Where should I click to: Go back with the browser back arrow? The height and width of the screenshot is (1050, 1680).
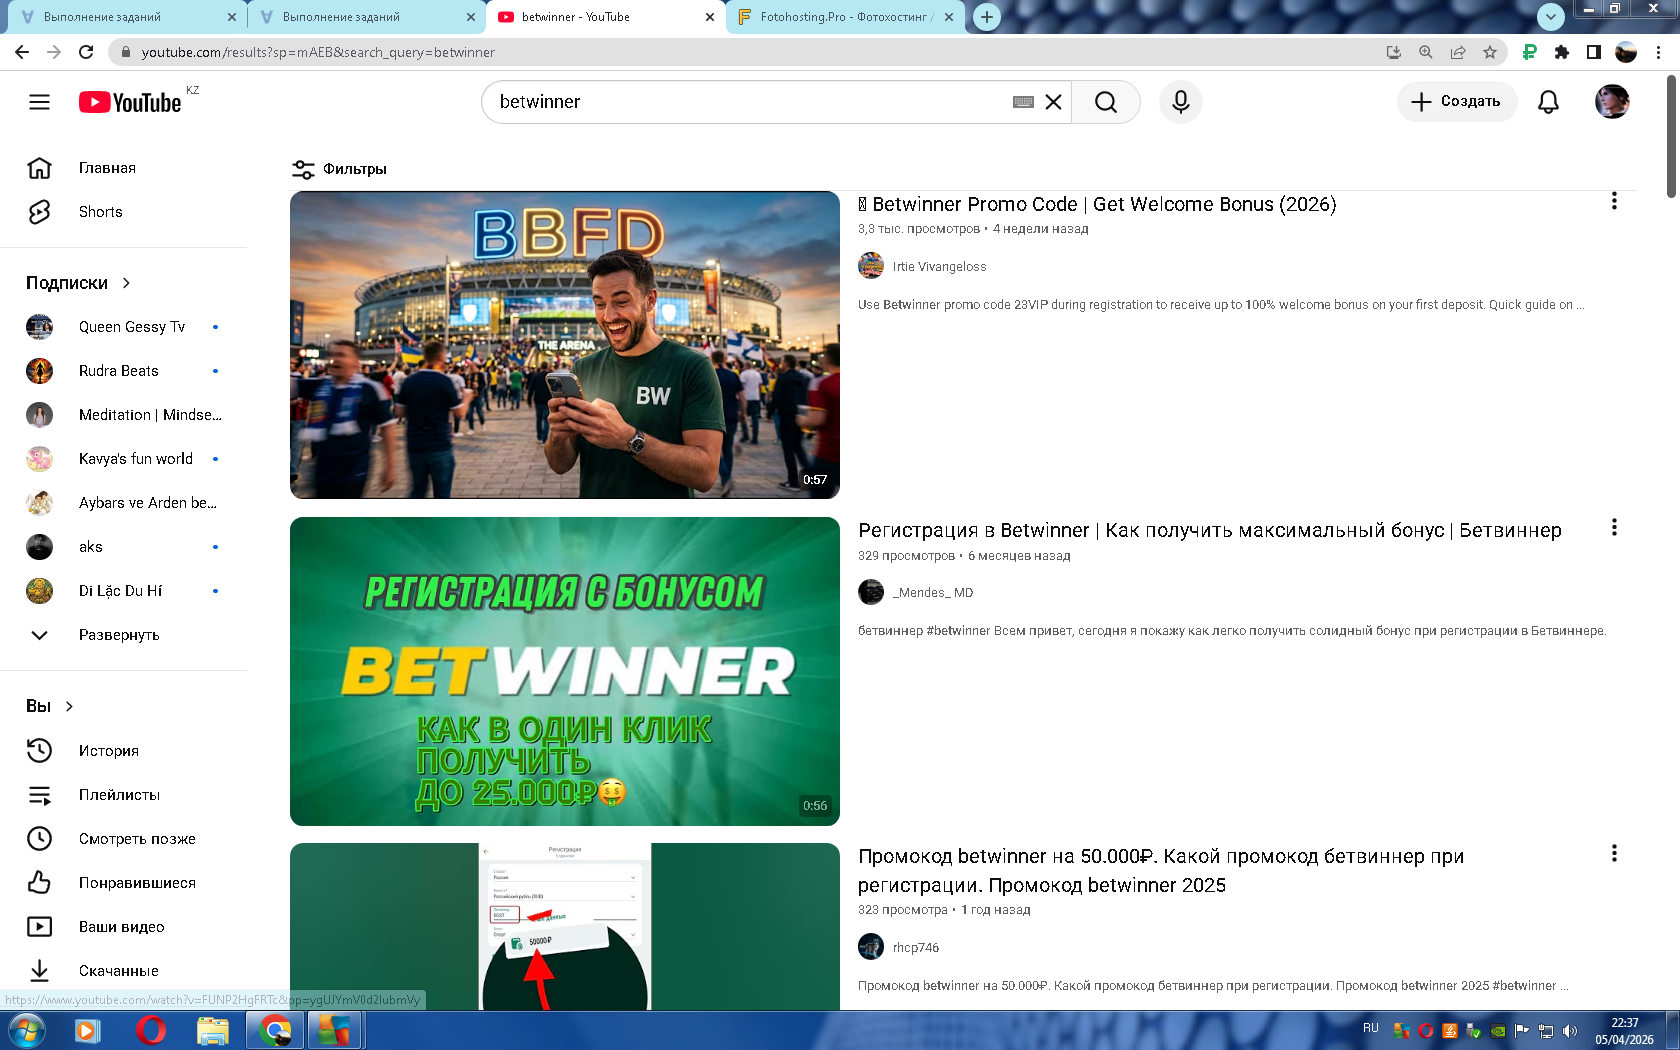(x=22, y=52)
